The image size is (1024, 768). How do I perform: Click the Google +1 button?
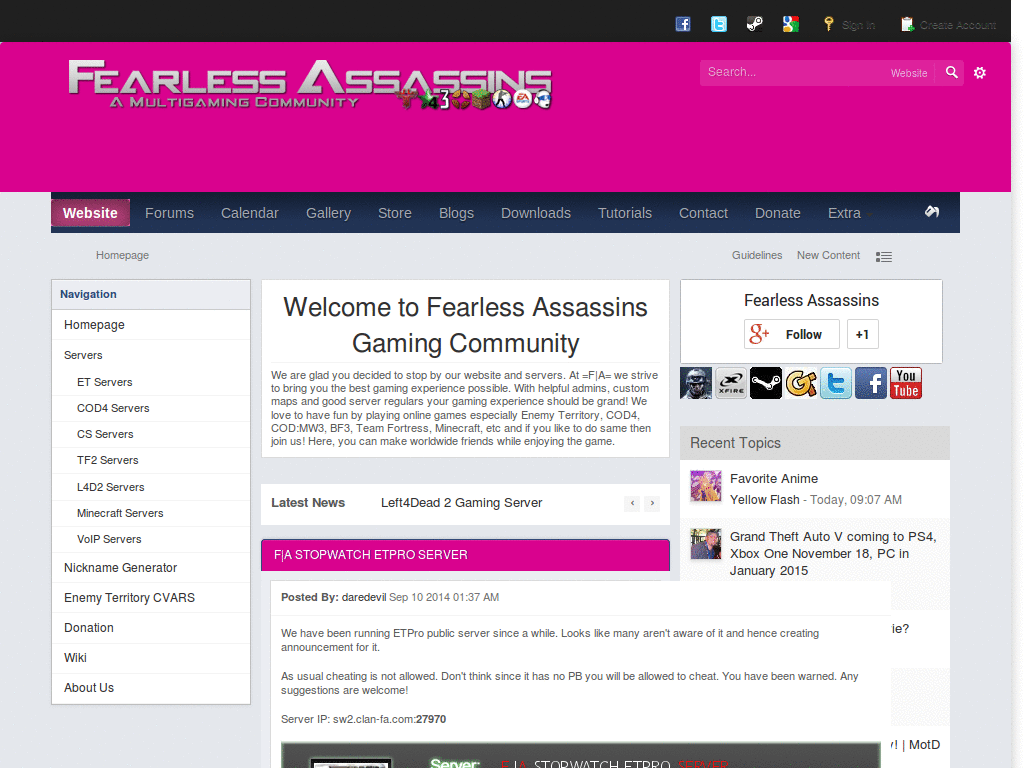click(863, 334)
